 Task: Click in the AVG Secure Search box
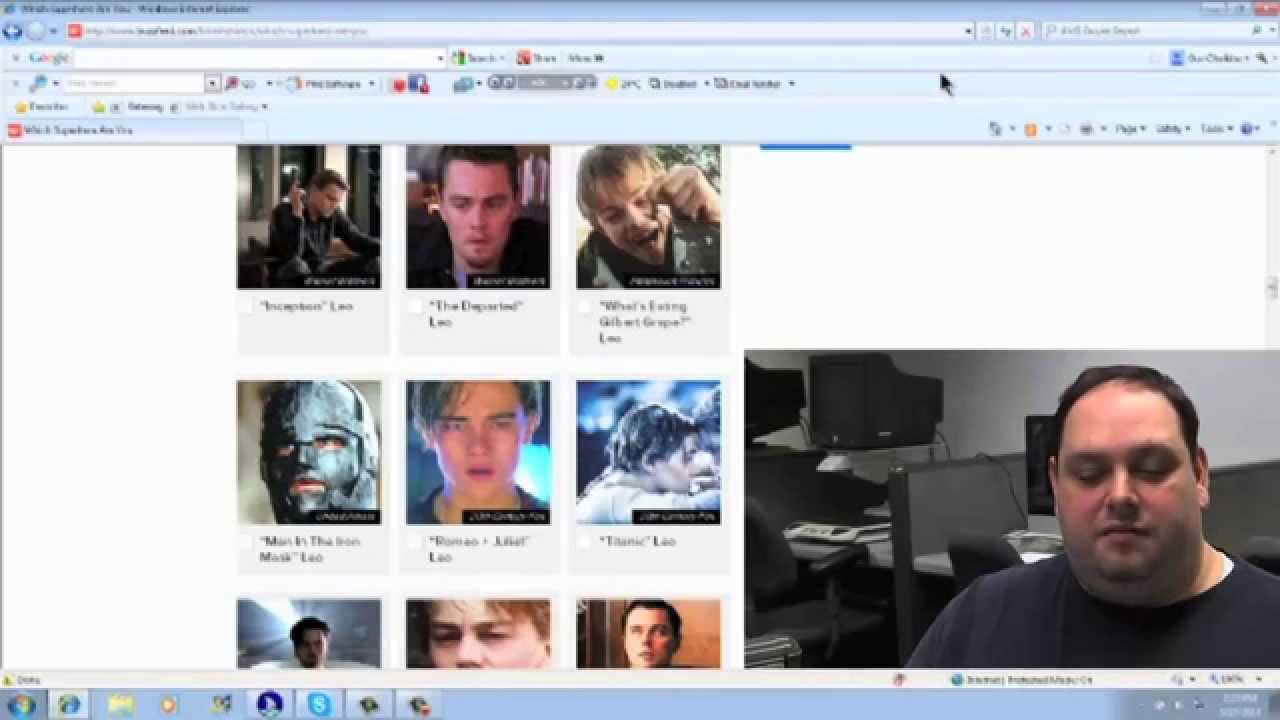coord(1145,31)
